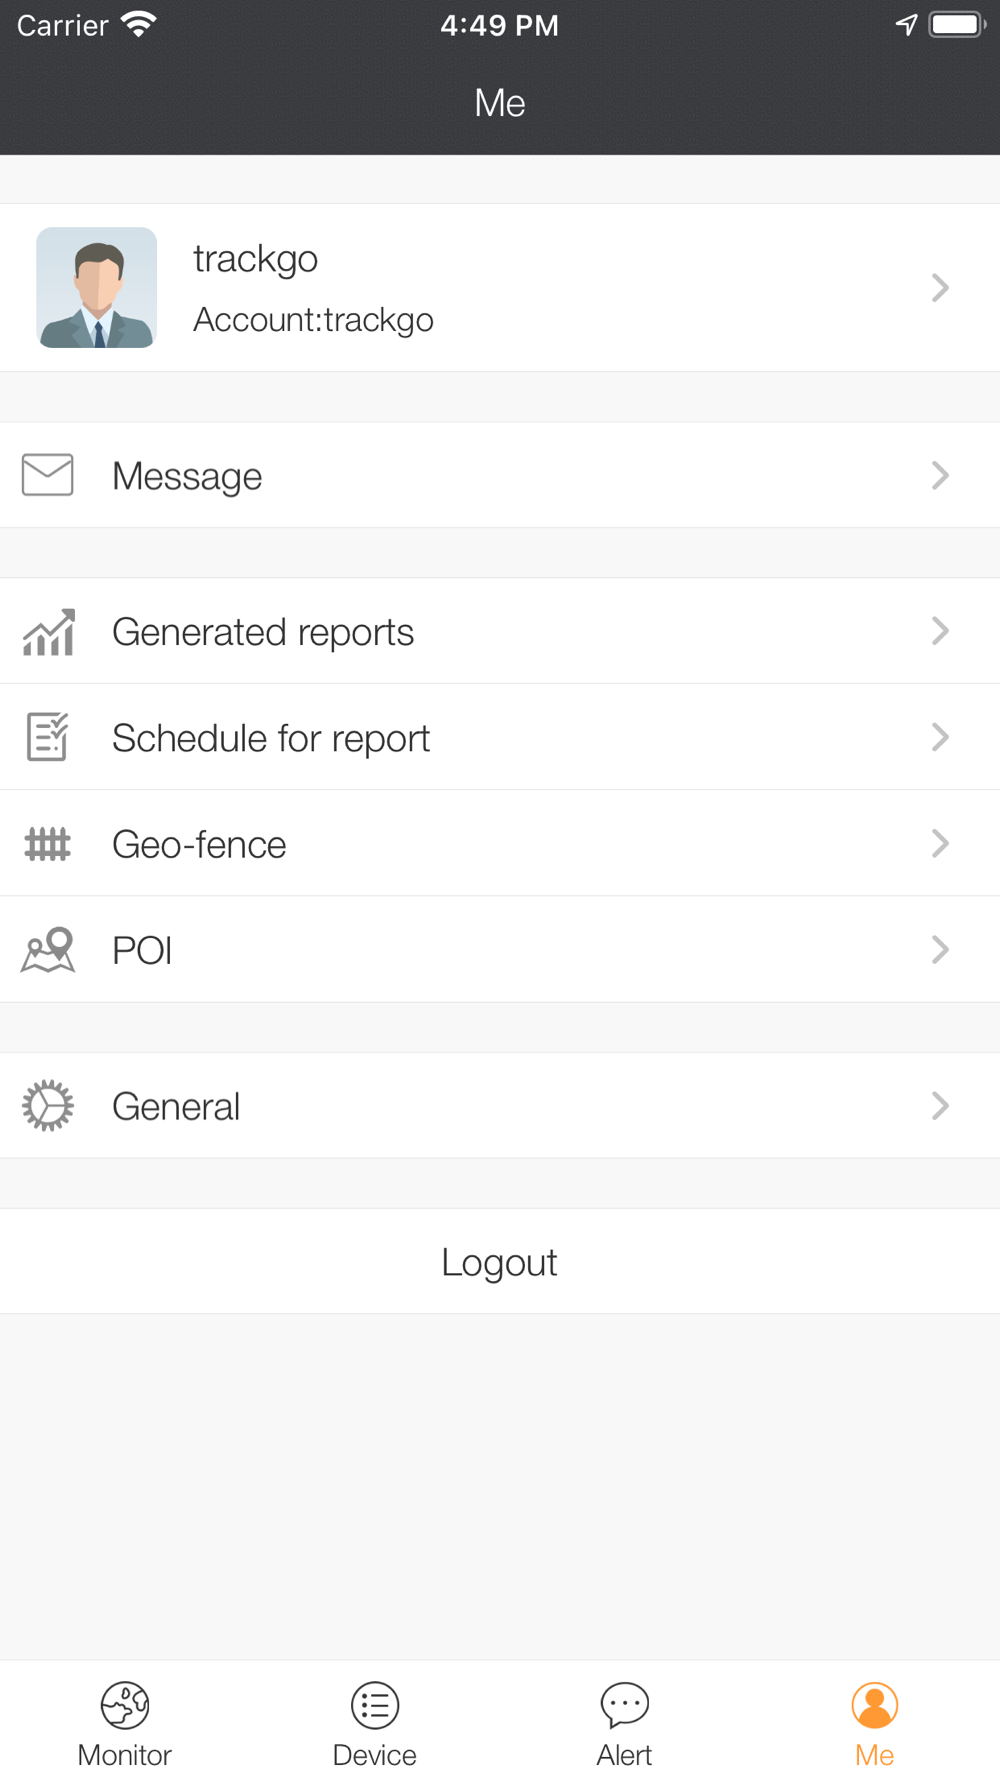Viewport: 1000px width, 1778px height.
Task: Expand the Message row chevron
Action: click(x=940, y=475)
